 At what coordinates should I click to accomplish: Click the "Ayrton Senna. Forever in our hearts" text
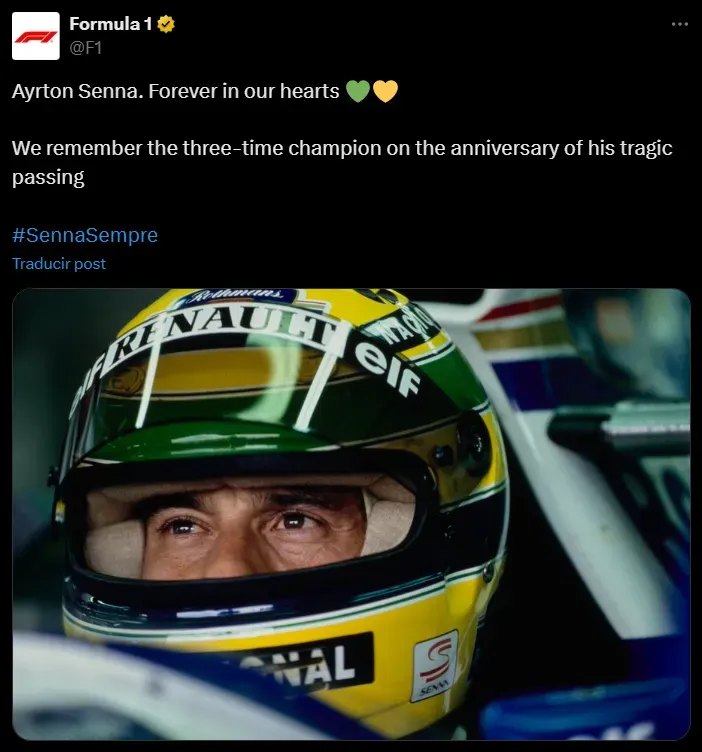point(176,92)
